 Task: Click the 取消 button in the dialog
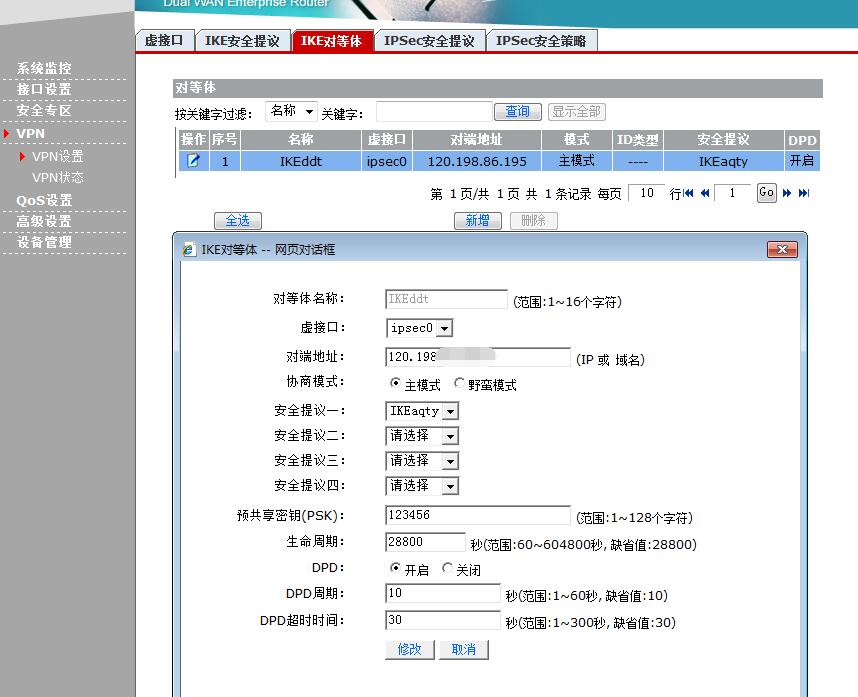pos(463,649)
